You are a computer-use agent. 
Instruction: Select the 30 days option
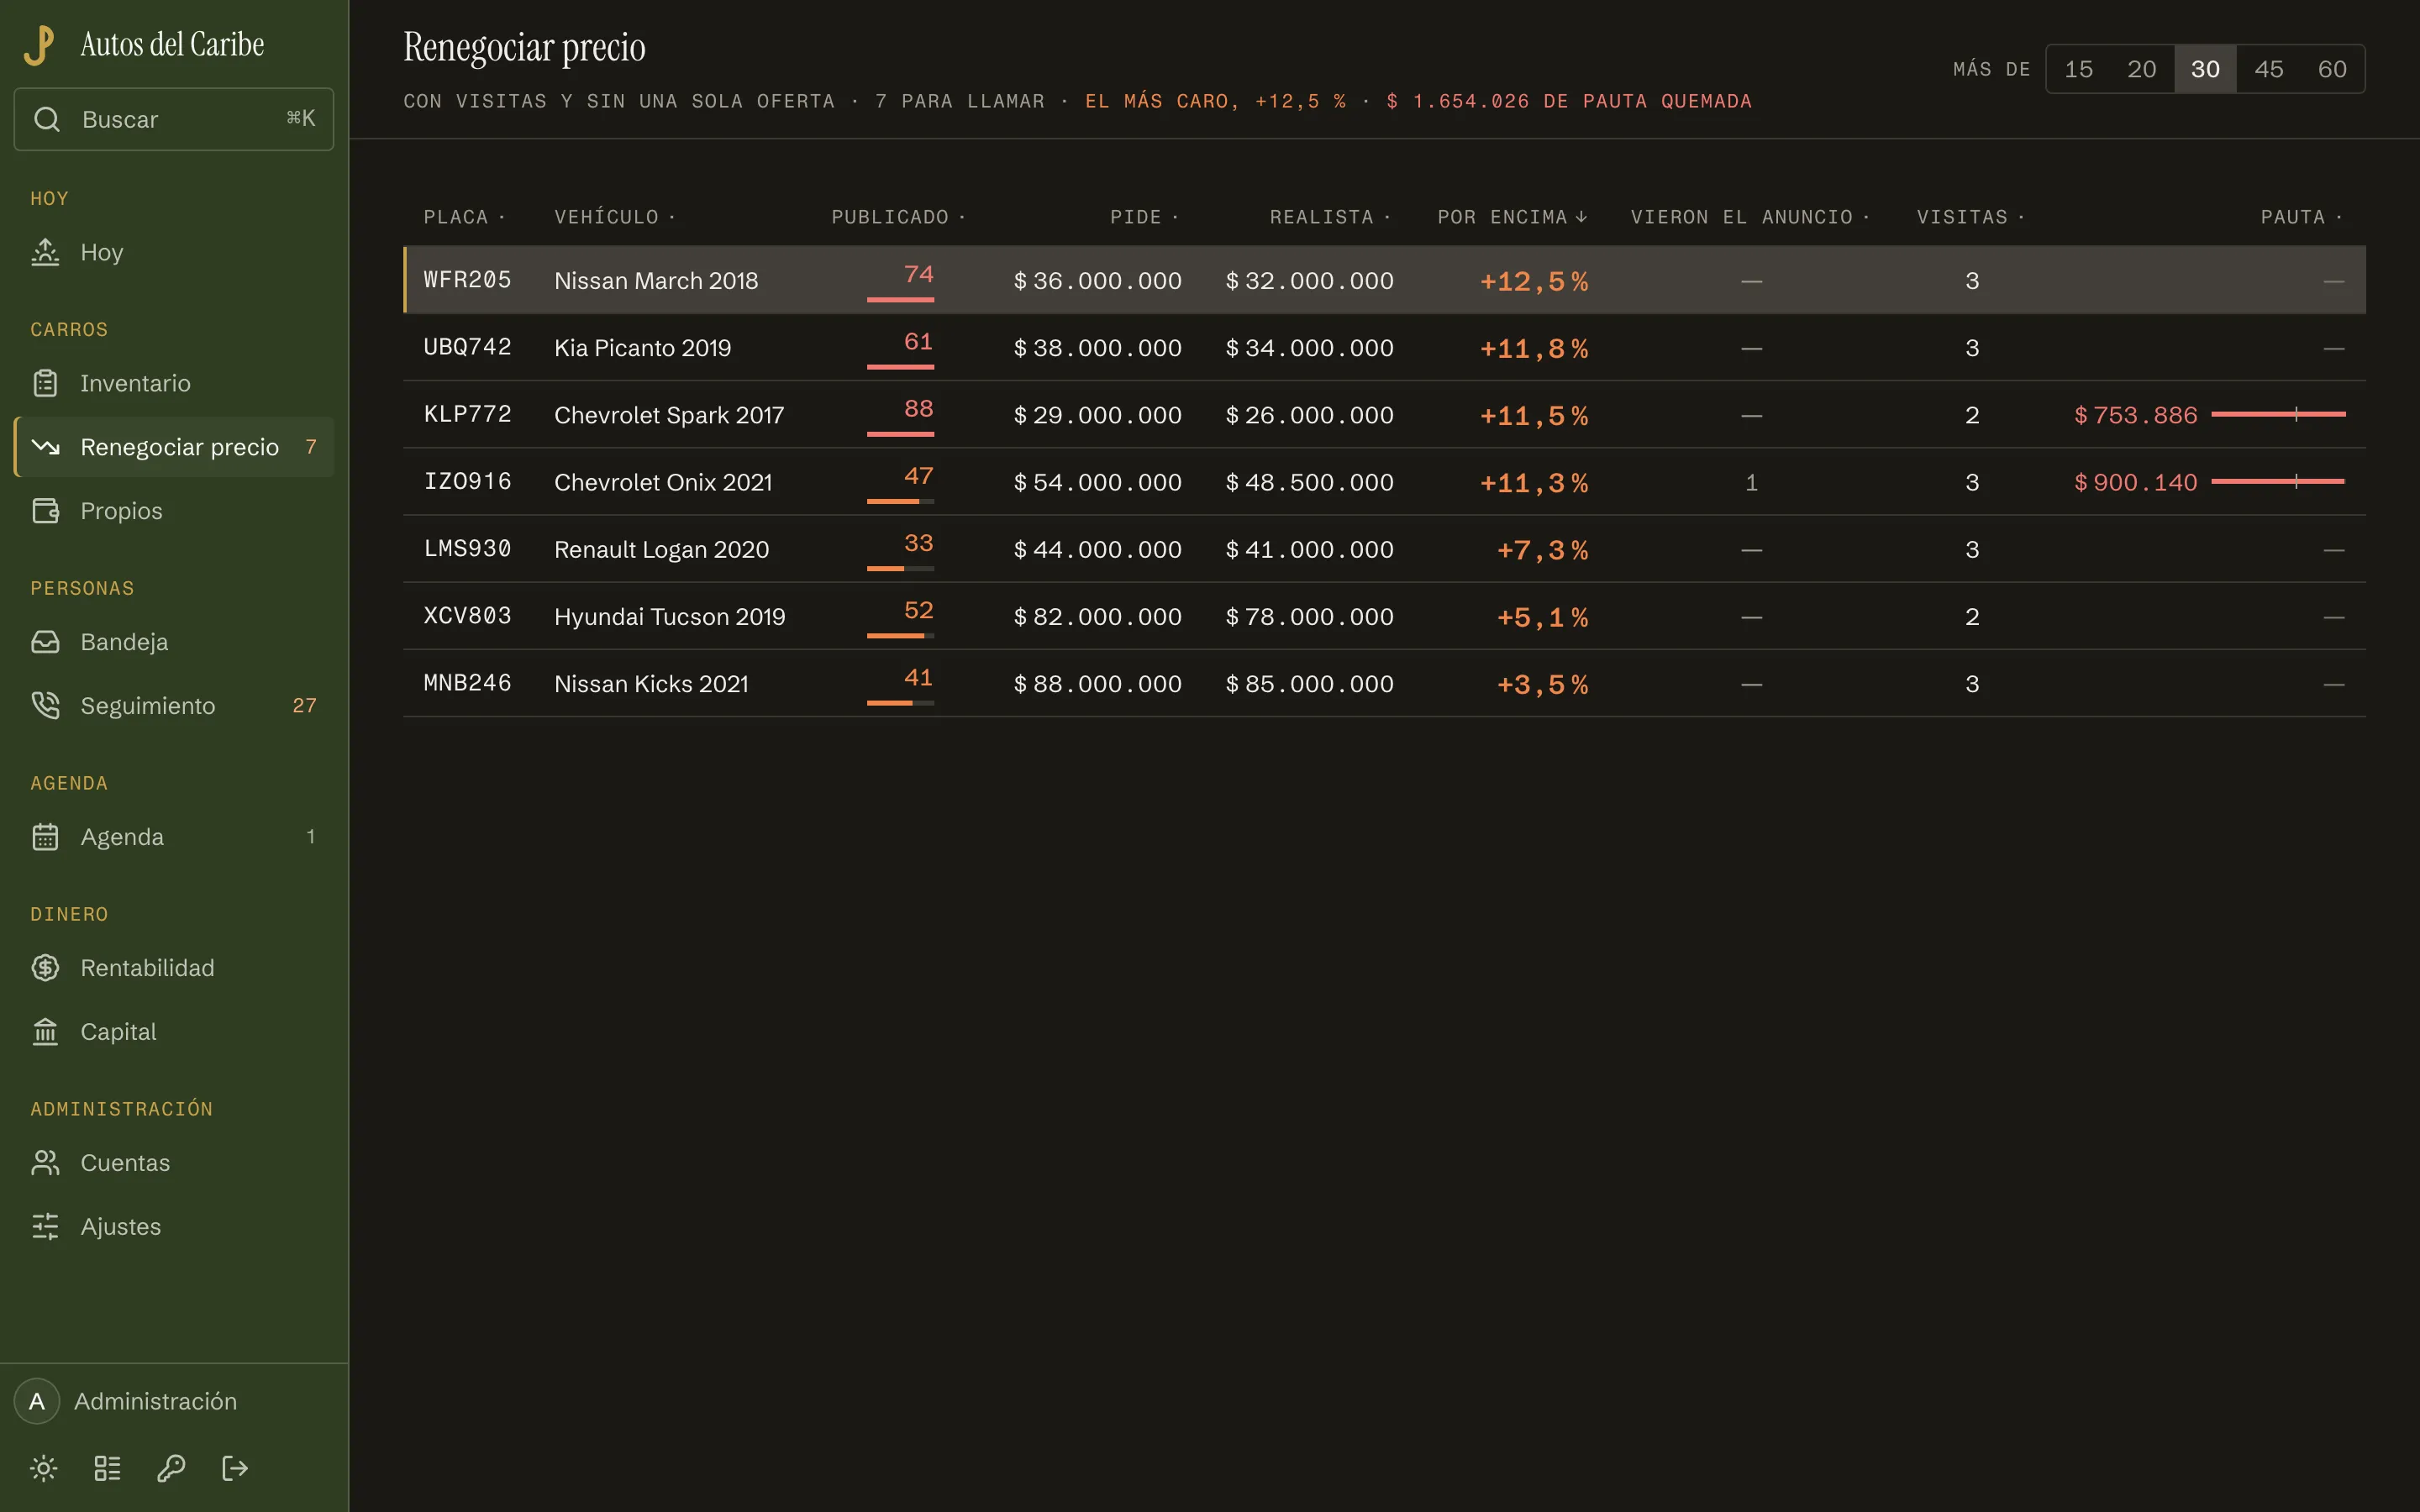[x=2205, y=69]
